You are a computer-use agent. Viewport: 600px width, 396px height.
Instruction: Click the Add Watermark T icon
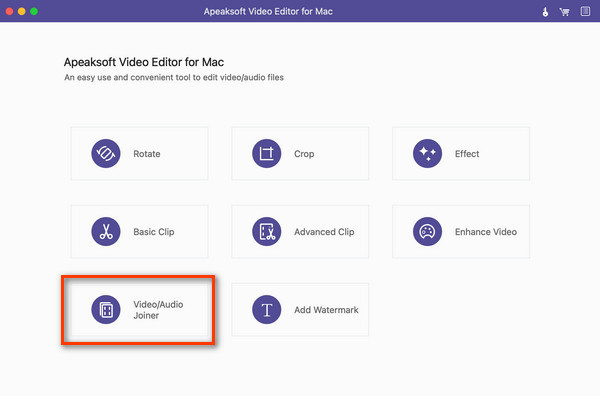tap(266, 310)
